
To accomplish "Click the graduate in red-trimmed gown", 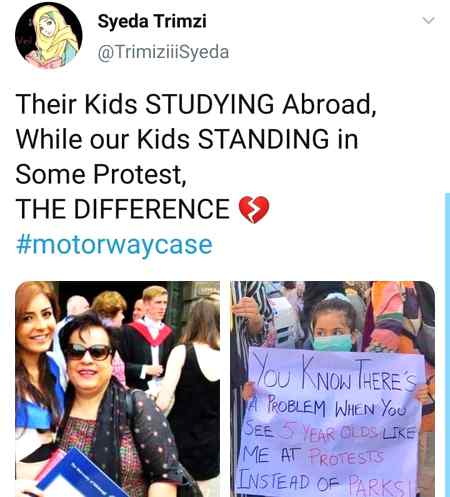I will pyautogui.click(x=150, y=337).
